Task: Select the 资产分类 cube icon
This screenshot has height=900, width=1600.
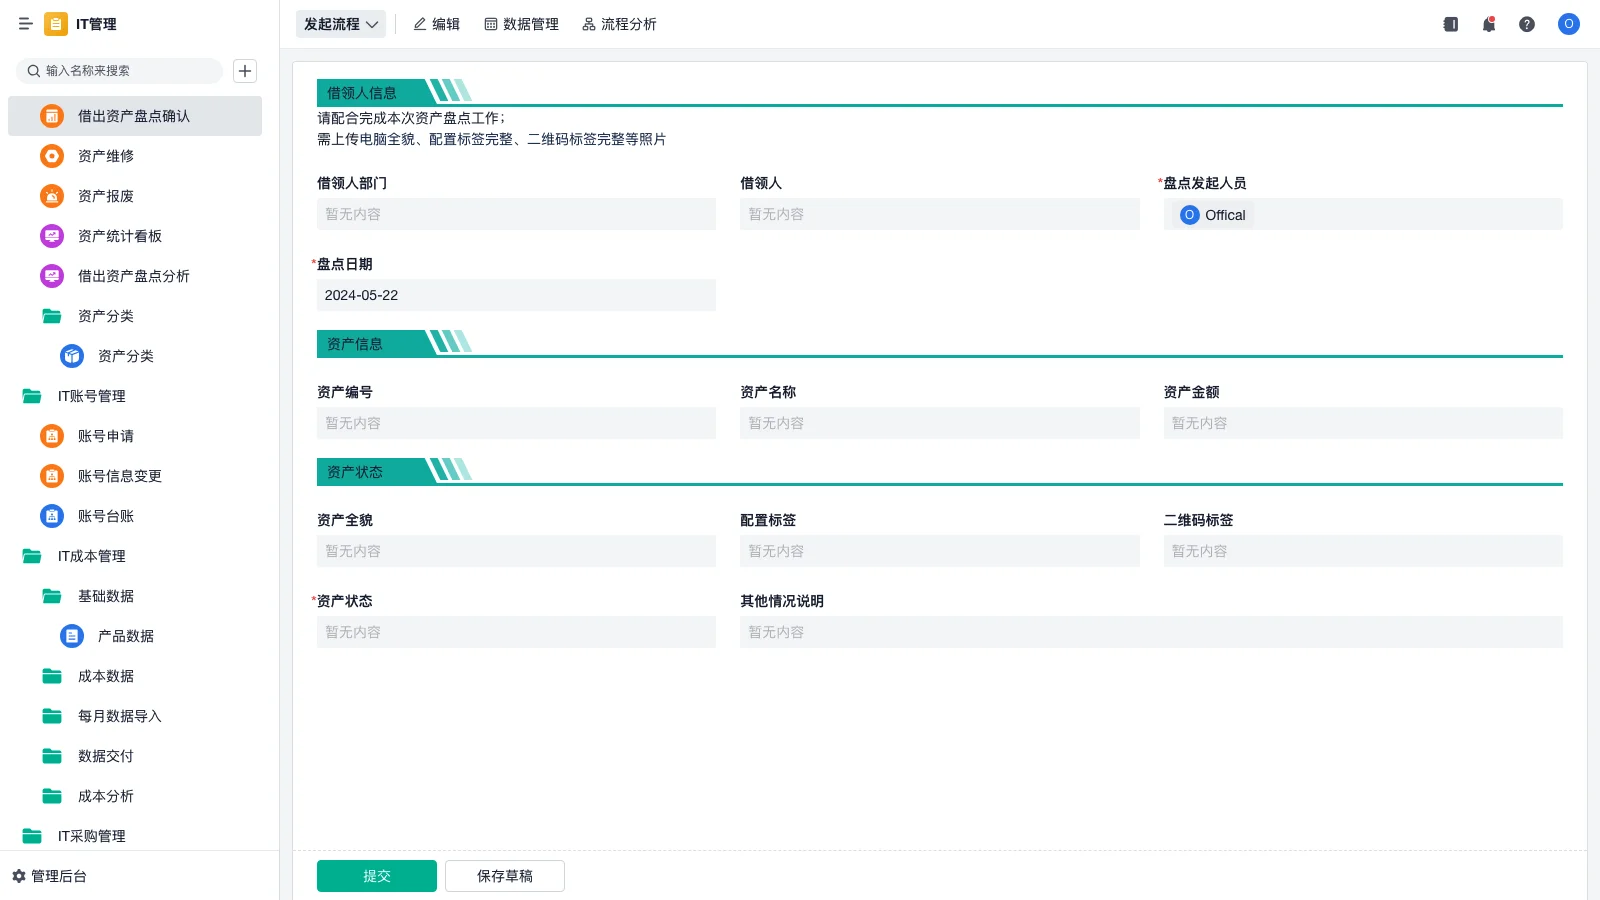Action: (70, 355)
